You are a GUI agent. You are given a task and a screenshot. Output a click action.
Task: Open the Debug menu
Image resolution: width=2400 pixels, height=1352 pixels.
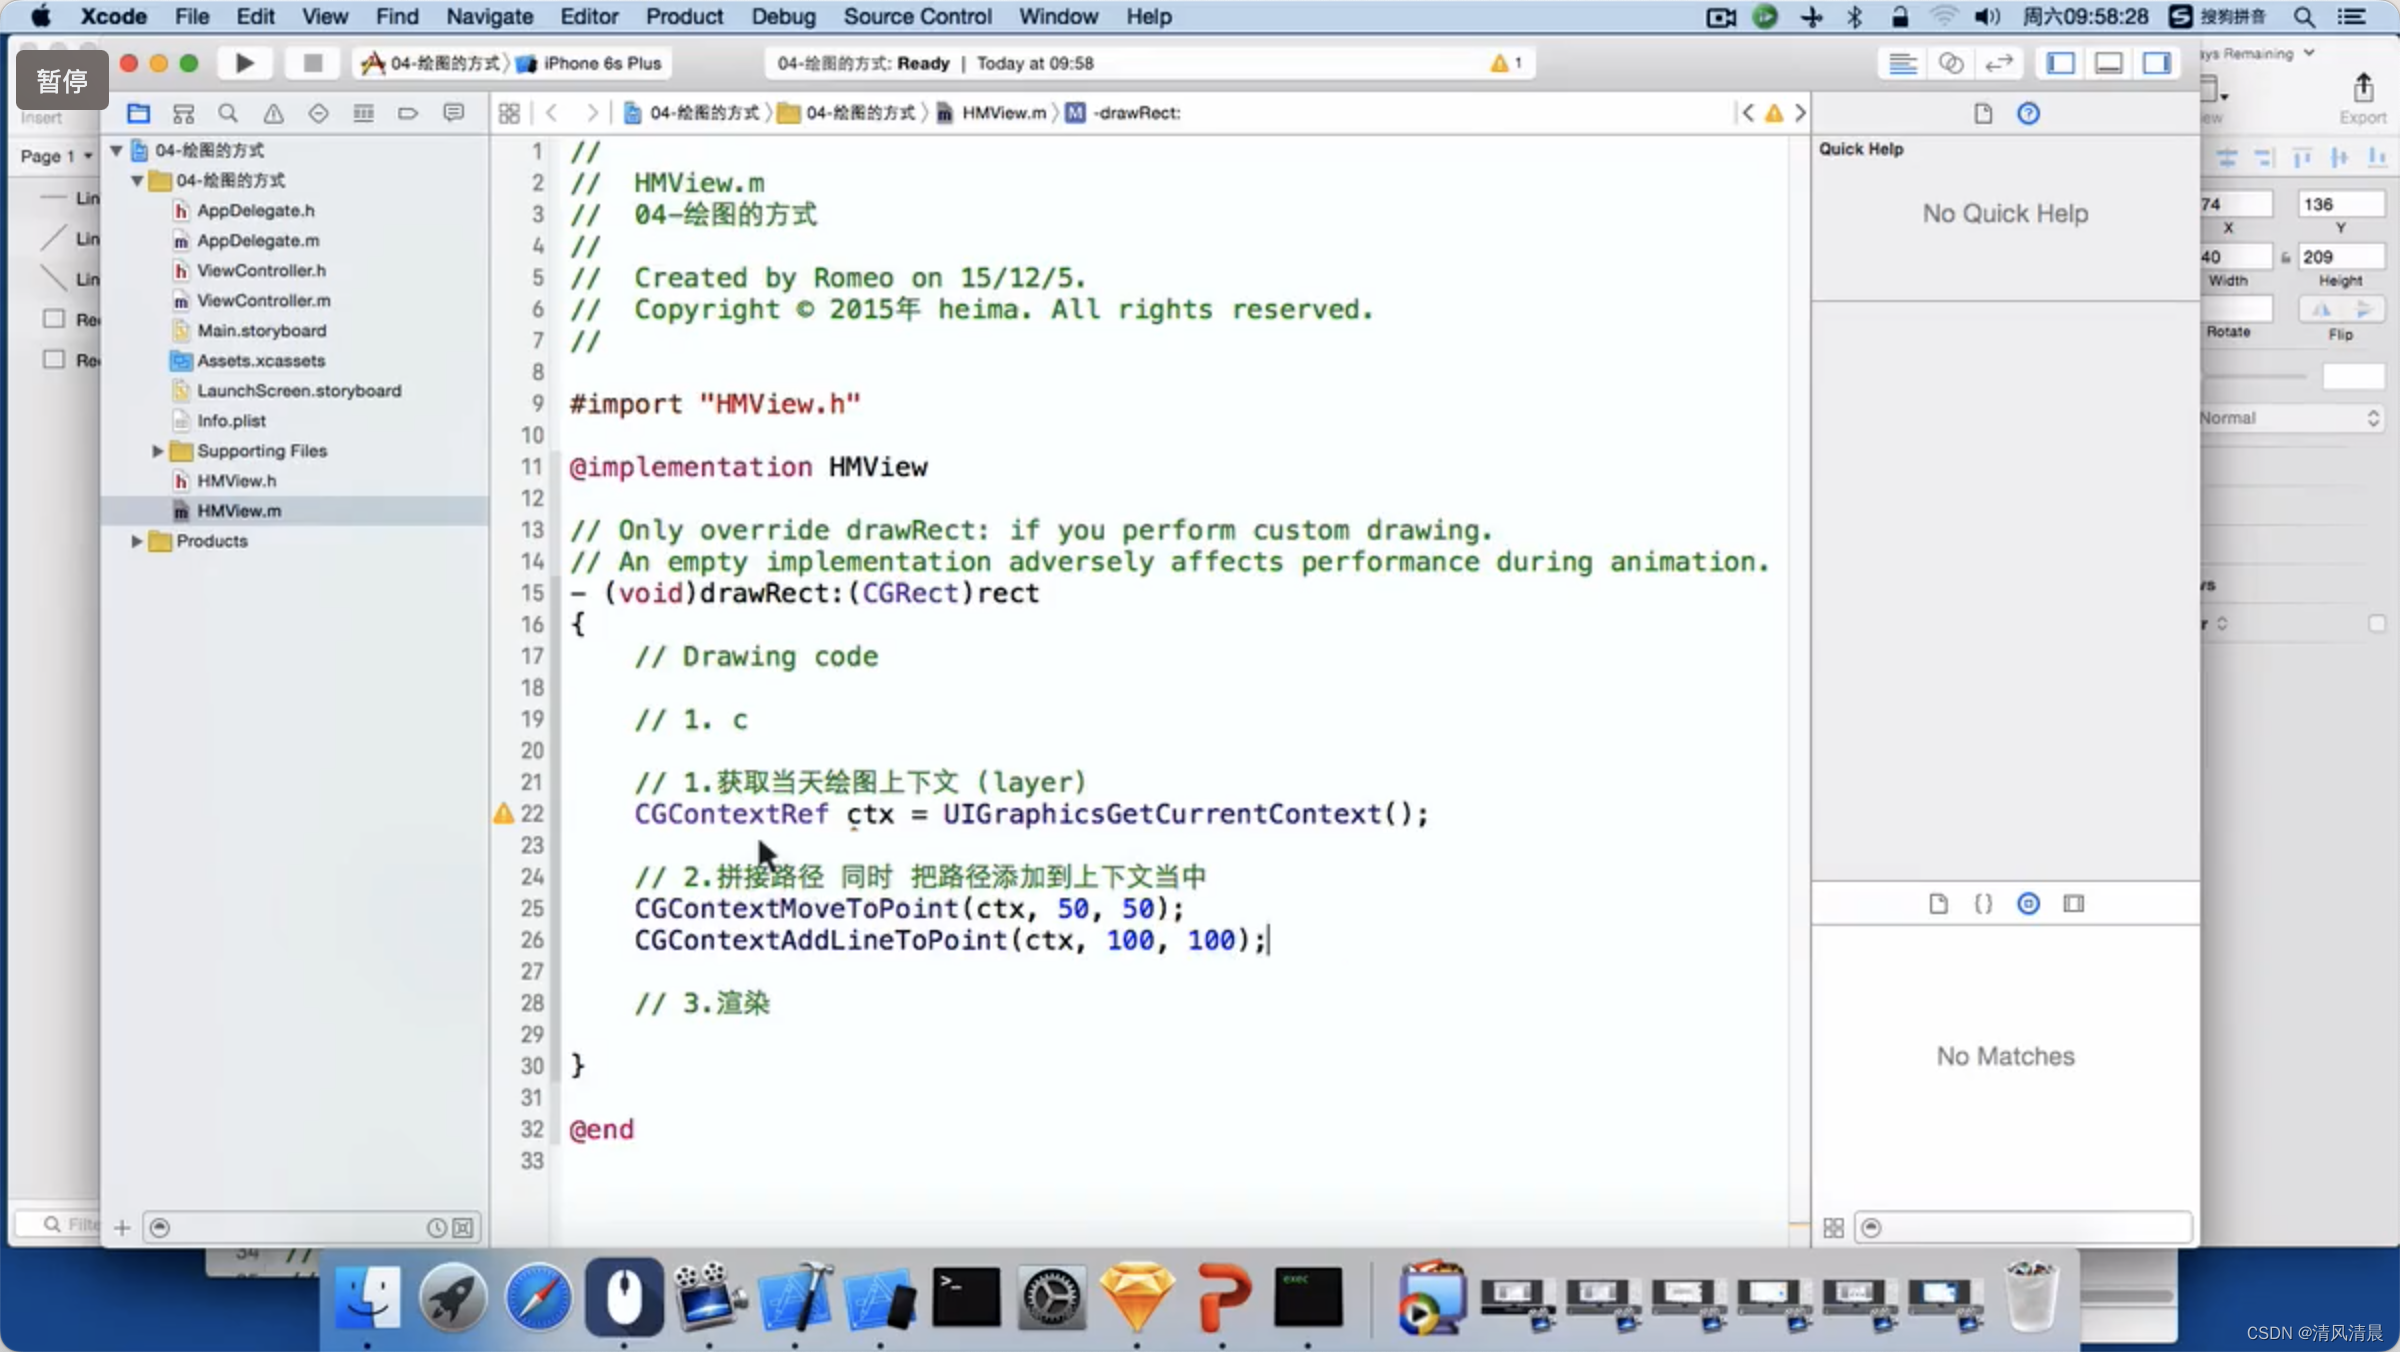pyautogui.click(x=783, y=16)
